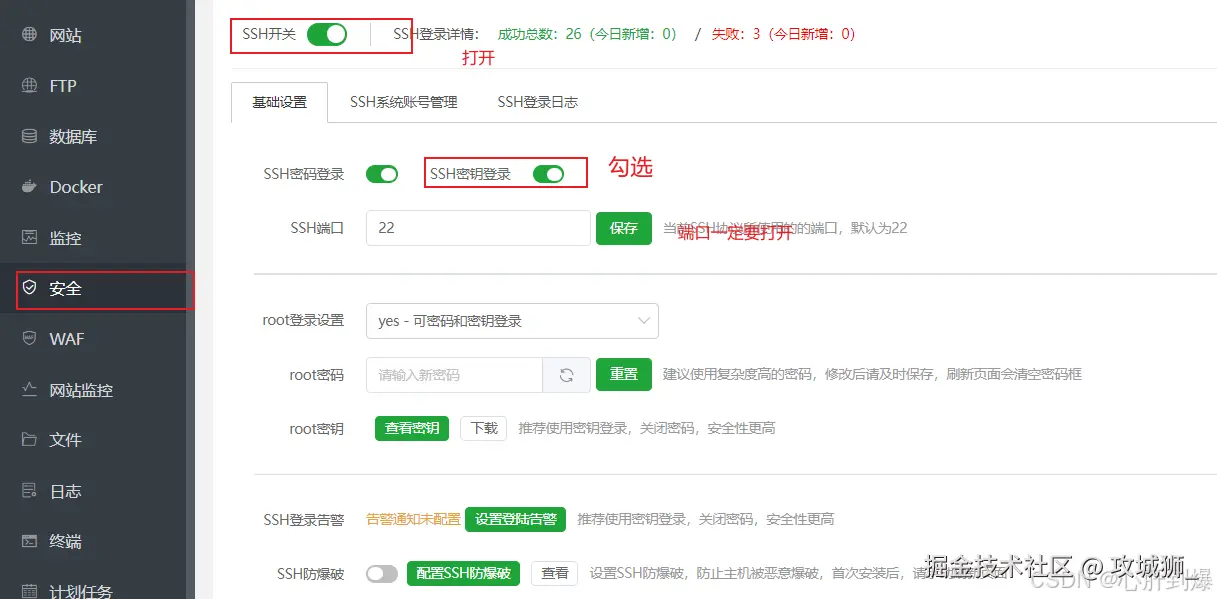The height and width of the screenshot is (599, 1217).
Task: Disable SSH密码登录 (password login)
Action: tap(381, 173)
